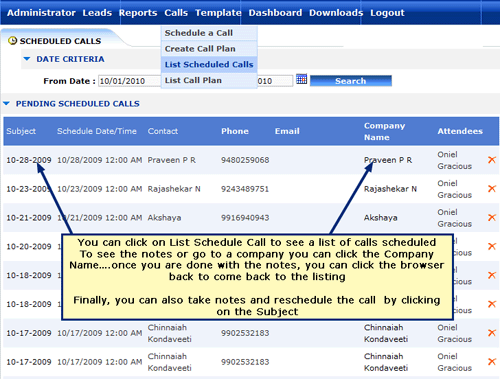Delete the 10-21-2009 Akshaya call
500x379 pixels.
click(x=492, y=217)
